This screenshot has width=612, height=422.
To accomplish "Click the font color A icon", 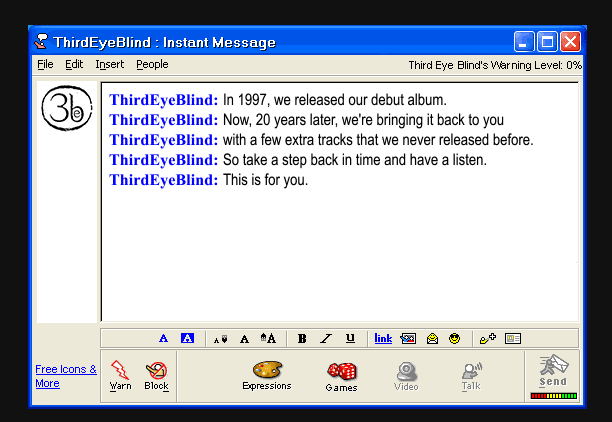I will 164,338.
